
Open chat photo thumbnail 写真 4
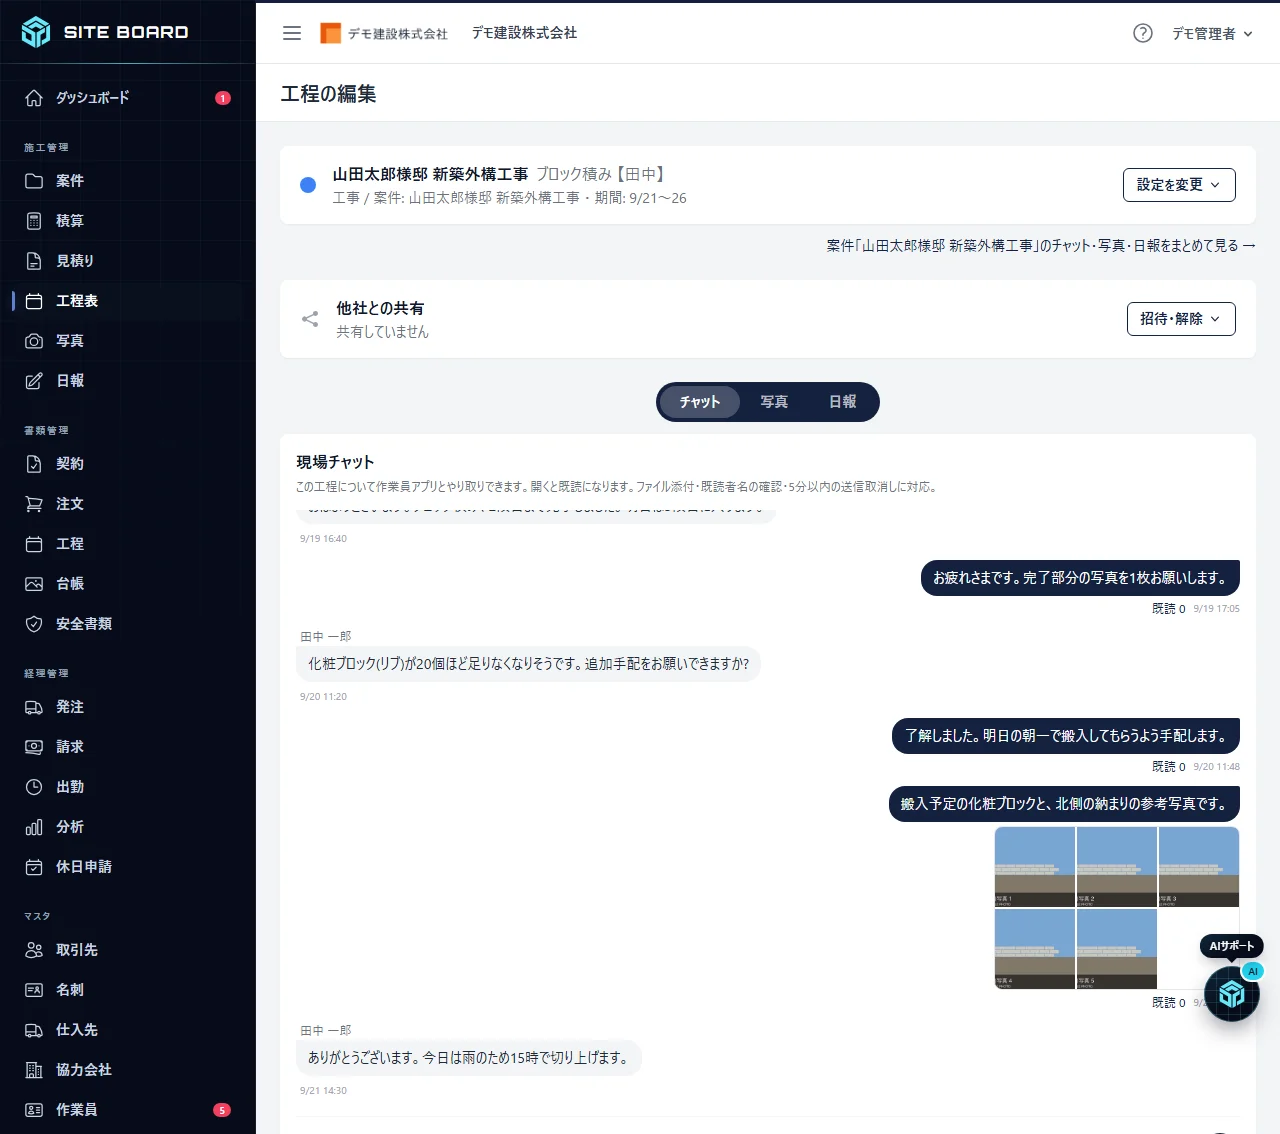pos(1035,949)
